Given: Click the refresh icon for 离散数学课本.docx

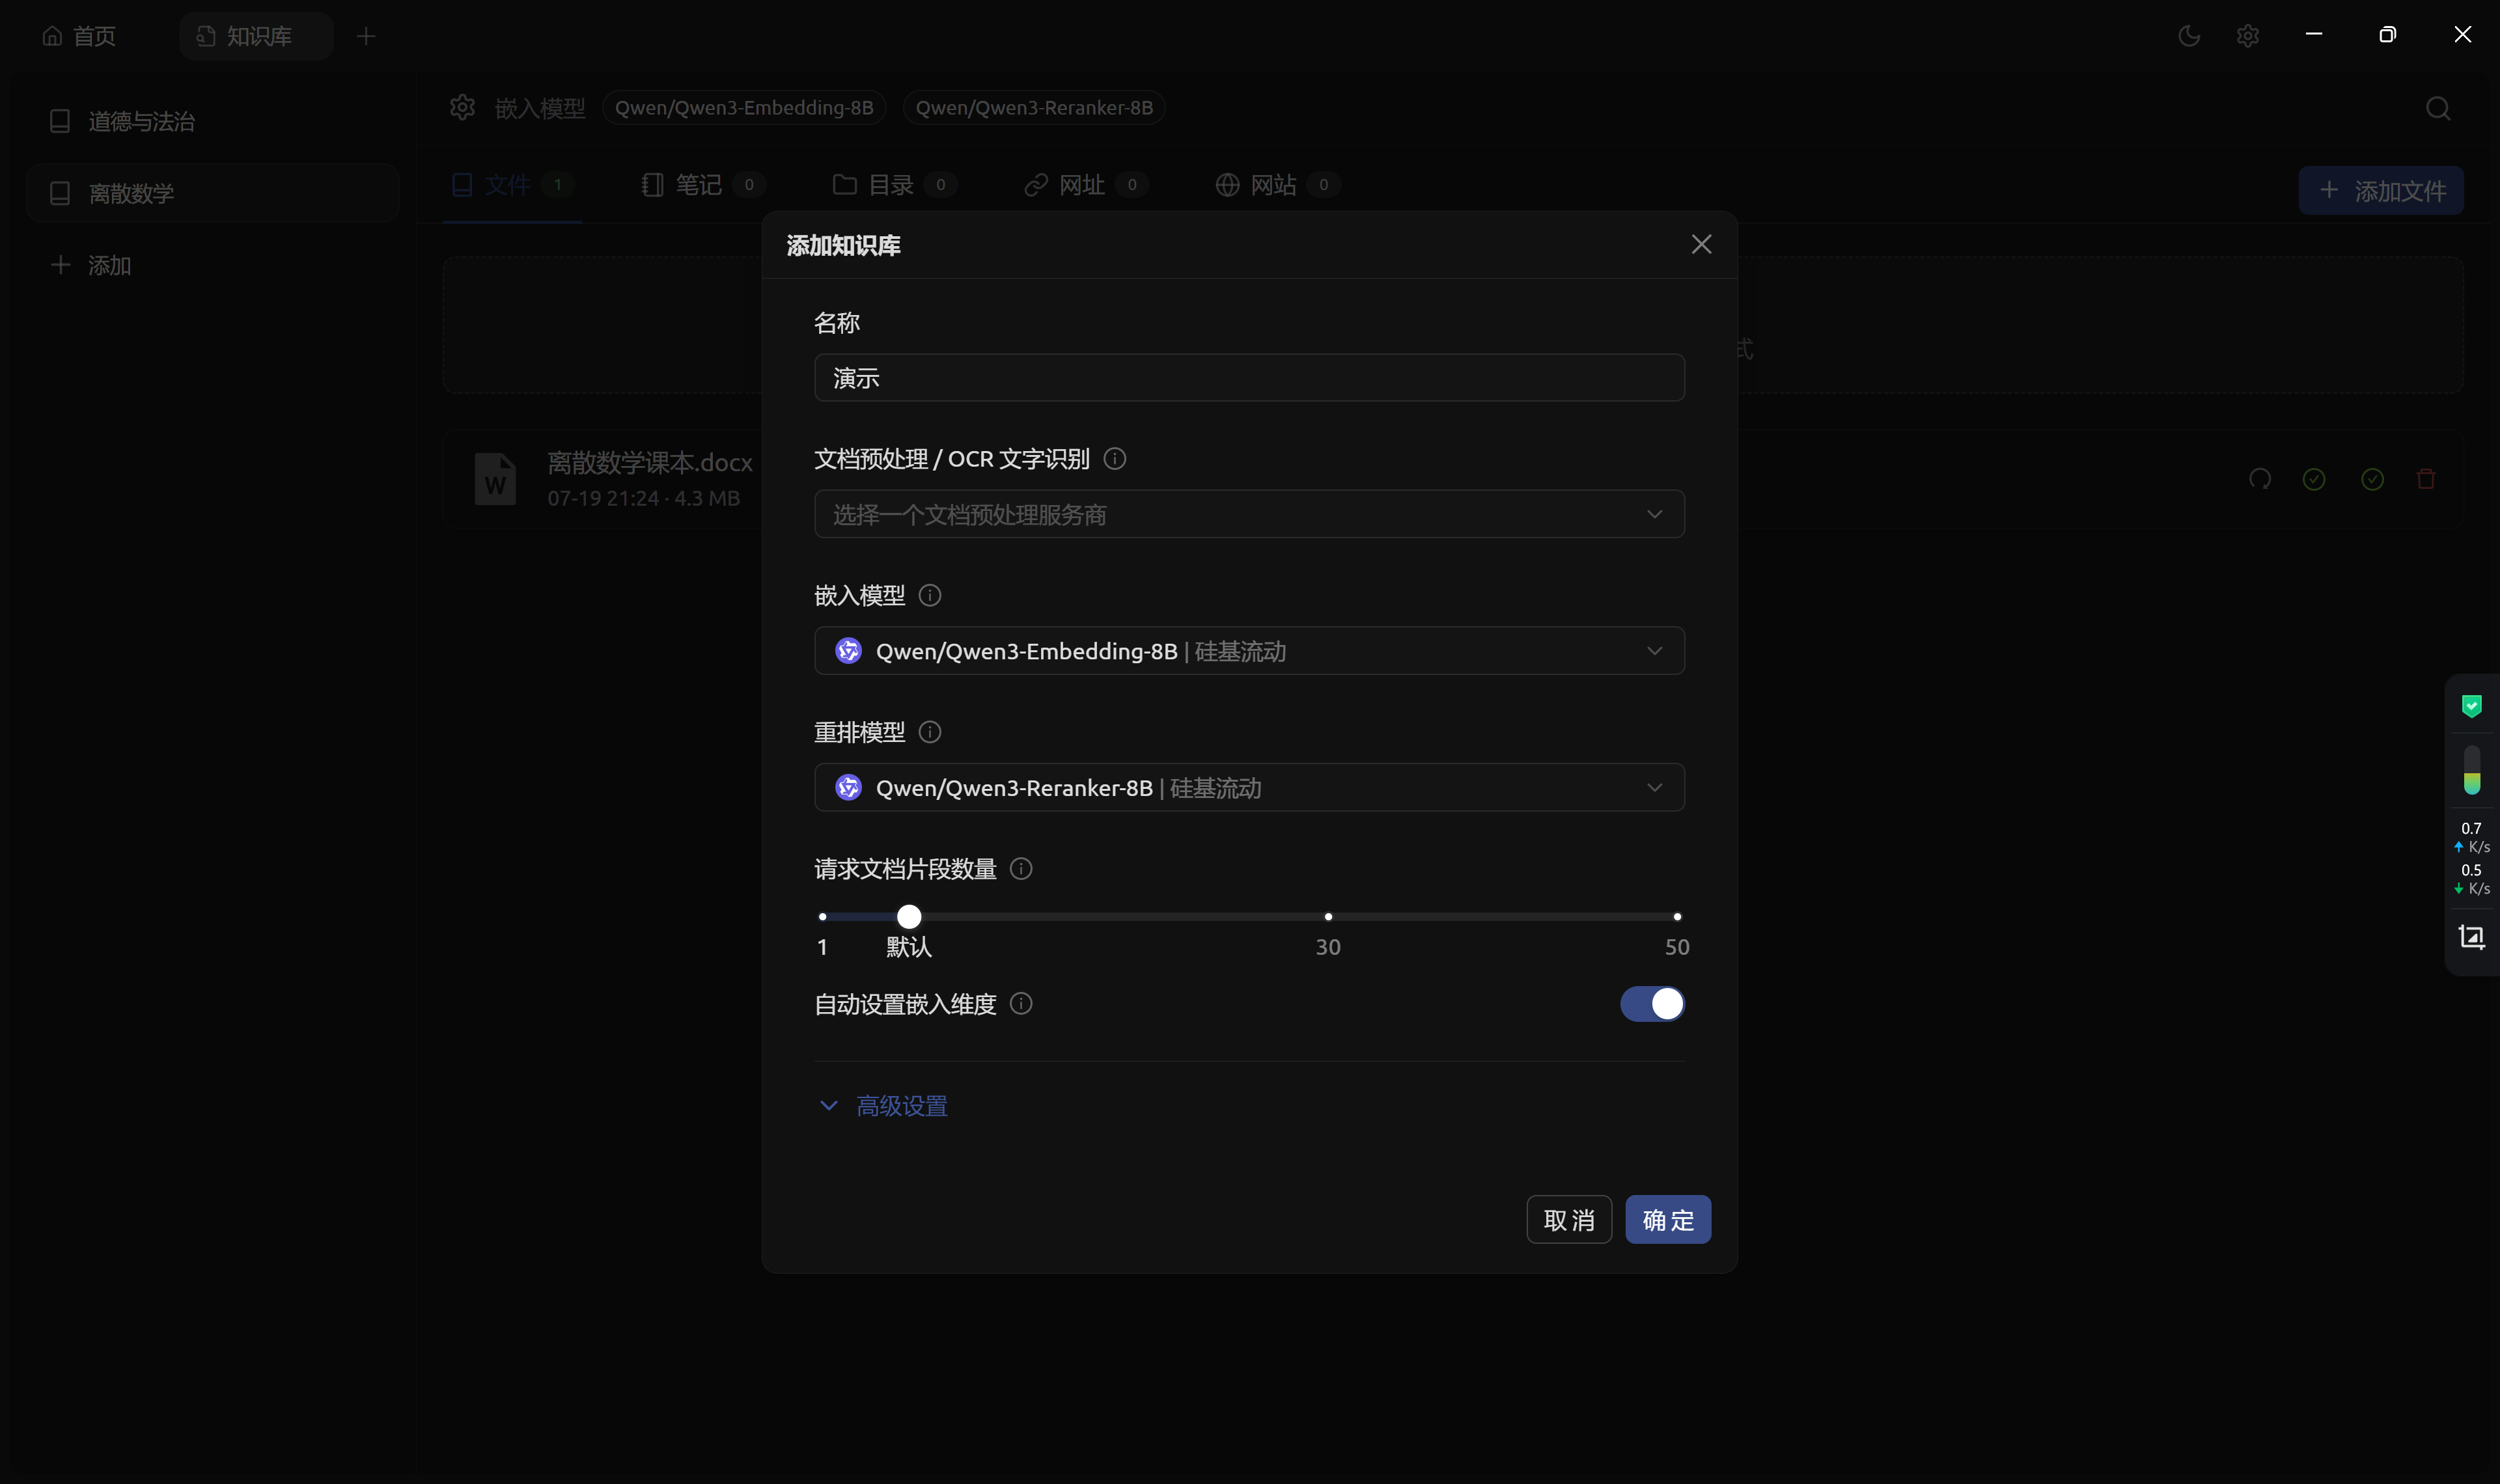Looking at the screenshot, I should pos(2261,479).
